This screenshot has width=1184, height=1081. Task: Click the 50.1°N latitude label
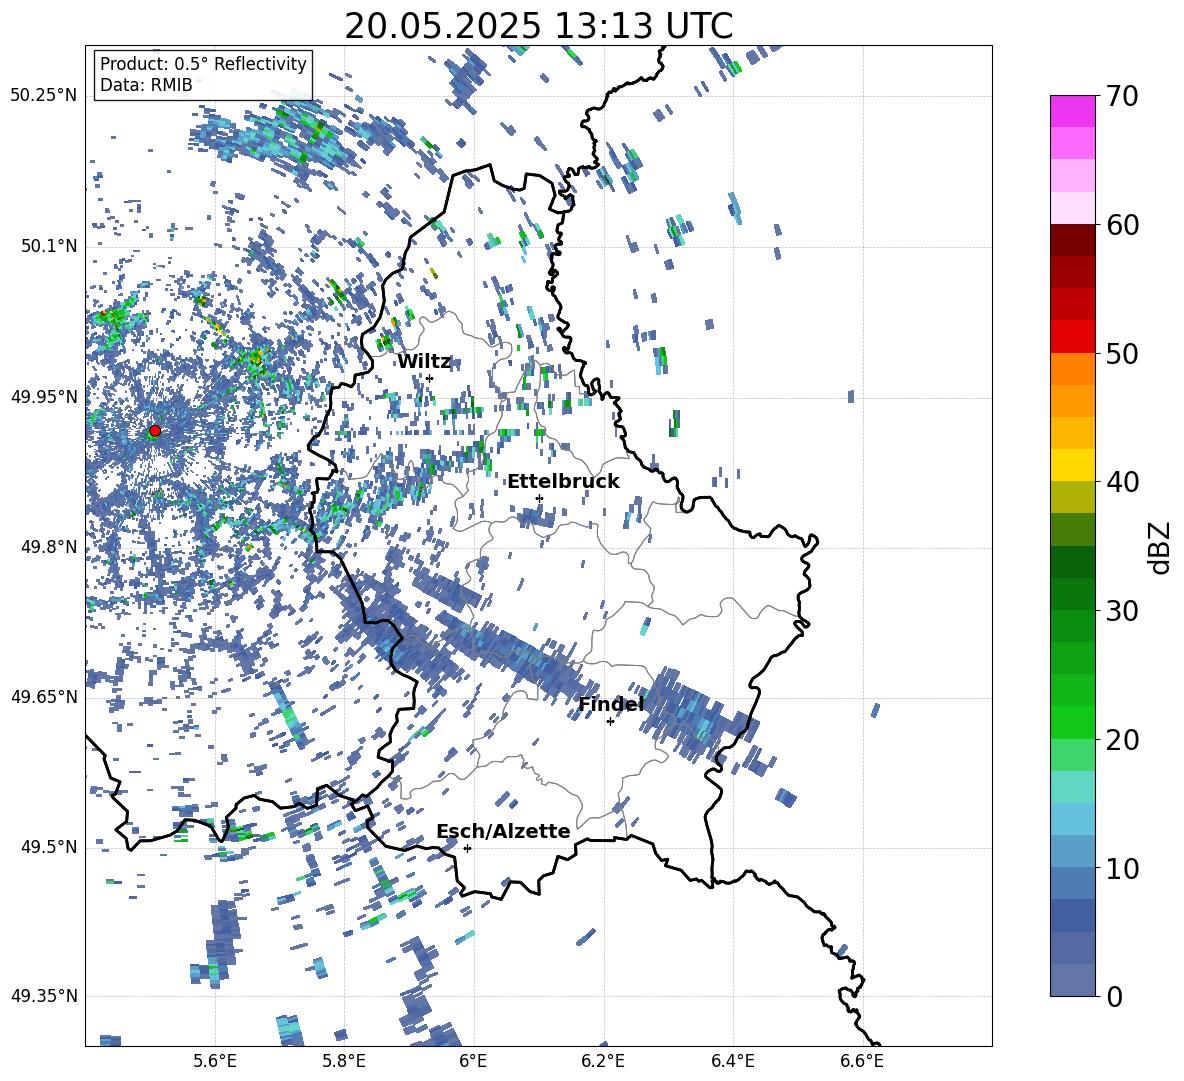[x=49, y=246]
